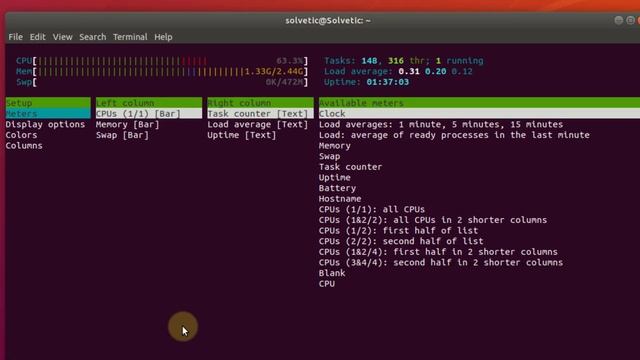Select Meters in the Setup list
The height and width of the screenshot is (360, 640).
click(x=48, y=113)
